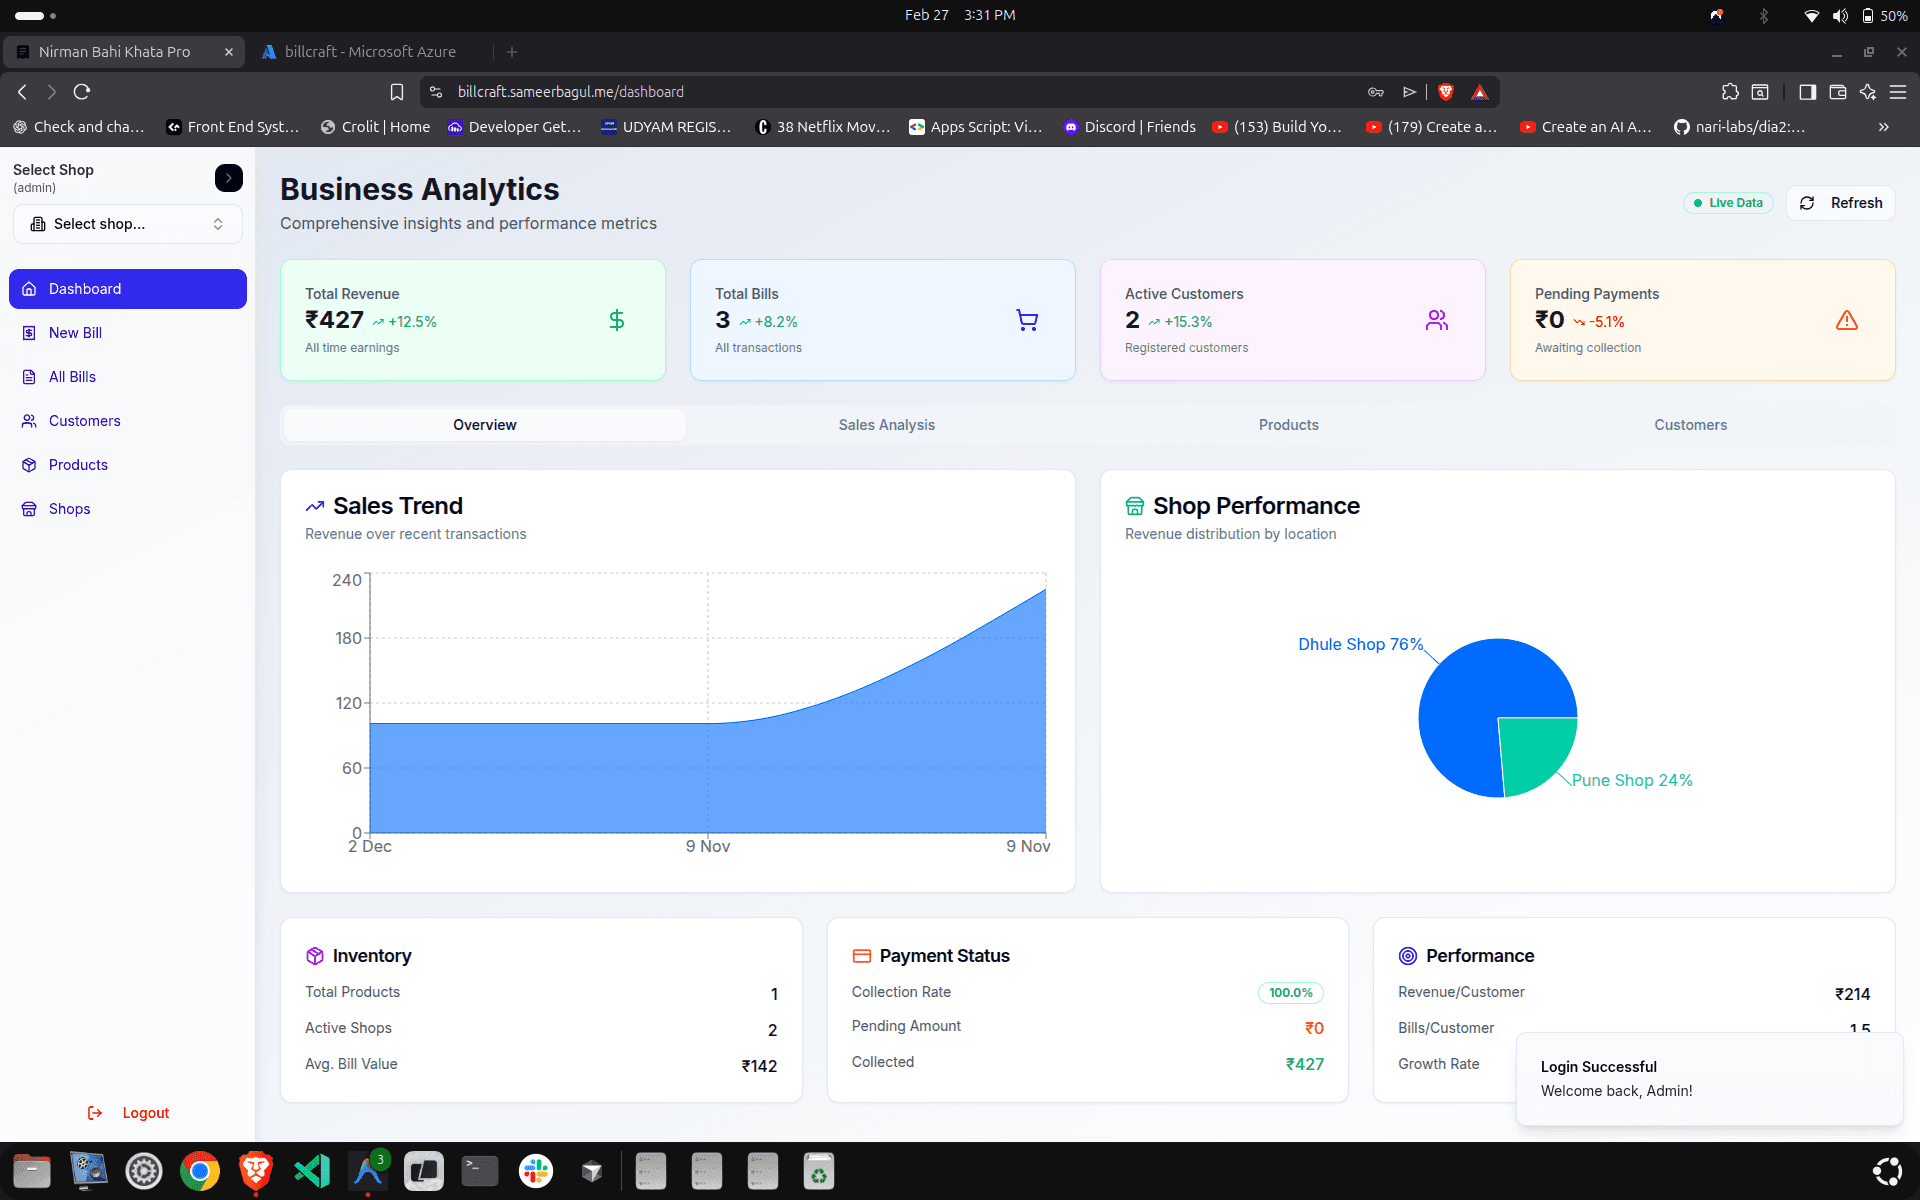Open the Select shop dropdown
The height and width of the screenshot is (1200, 1920).
(127, 223)
